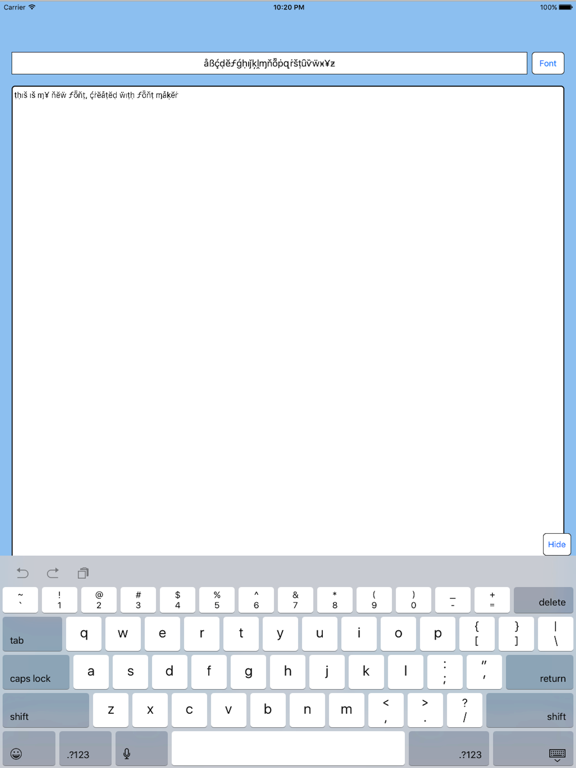
Task: Tap the f key
Action: pyautogui.click(x=209, y=672)
